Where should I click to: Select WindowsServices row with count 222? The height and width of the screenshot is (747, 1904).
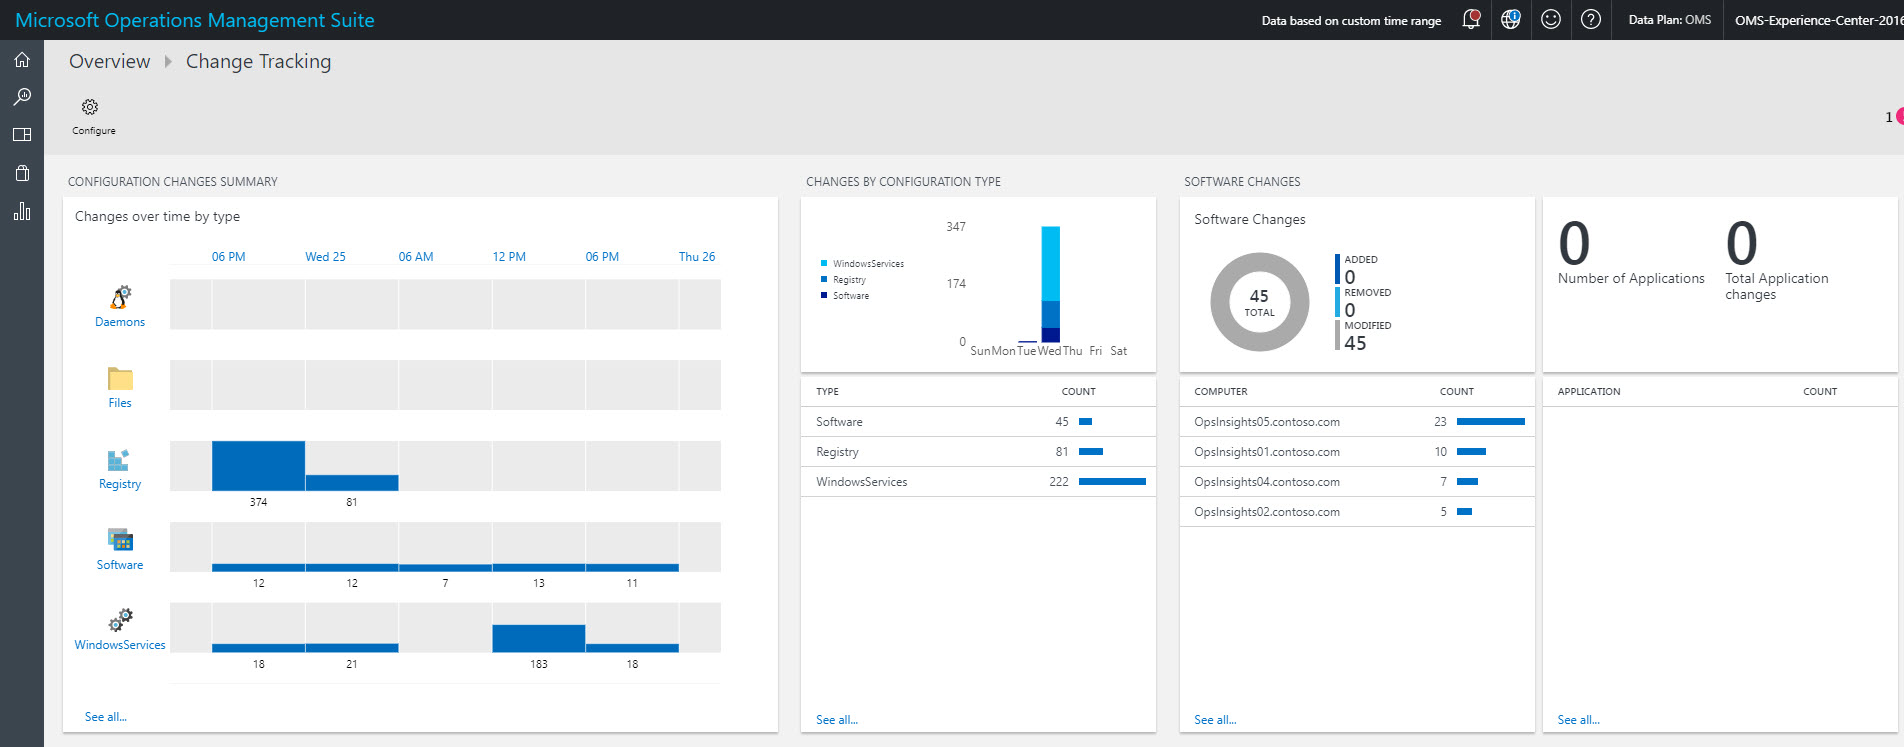click(978, 482)
